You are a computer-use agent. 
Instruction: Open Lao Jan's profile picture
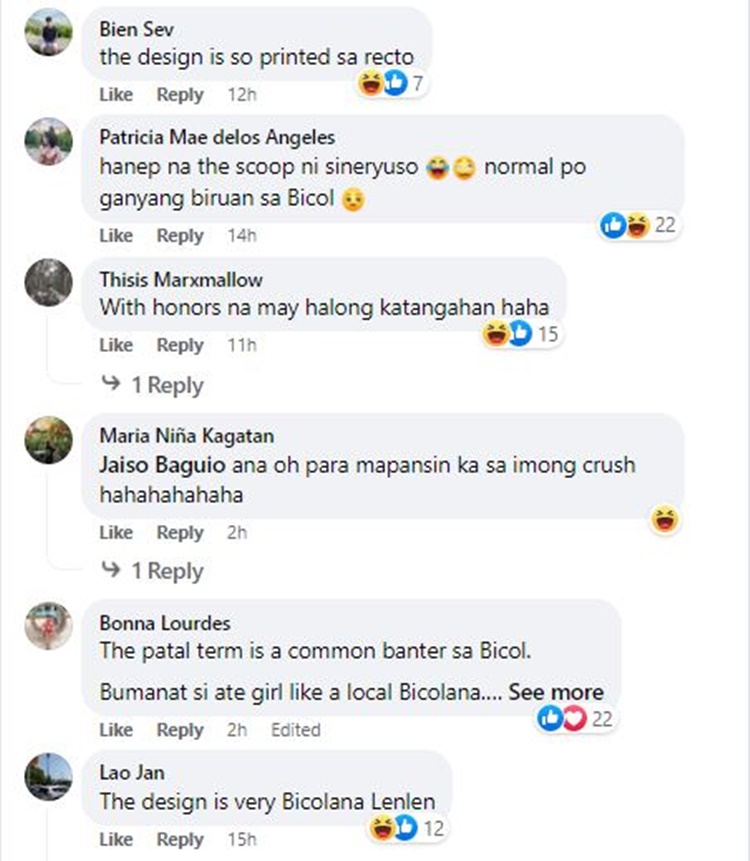[48, 776]
